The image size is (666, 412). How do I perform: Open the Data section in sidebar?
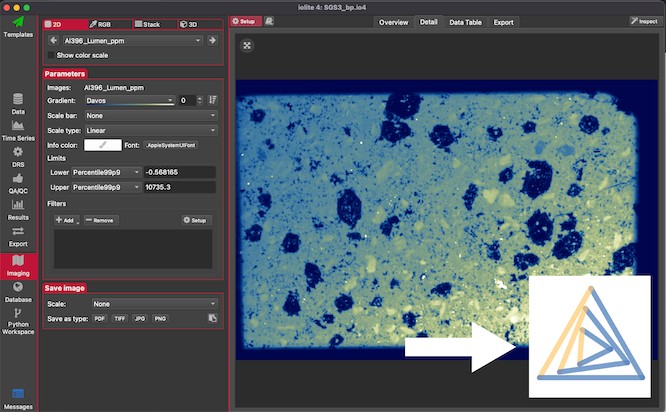click(x=18, y=104)
